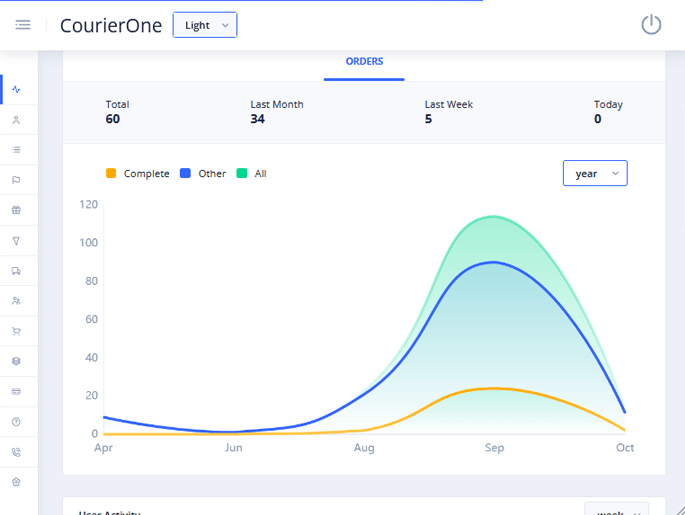Select the delivery truck sidebar icon
The height and width of the screenshot is (515, 685).
pyautogui.click(x=16, y=271)
